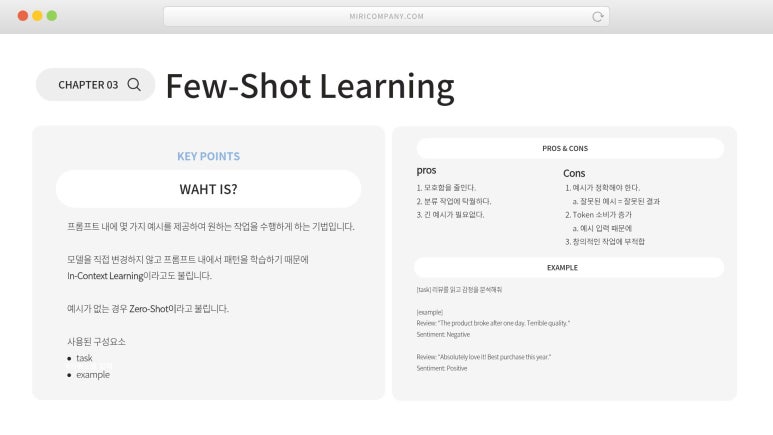Viewport: 773px width, 435px height.
Task: Click the Sentiment: Negative line
Action: 443,334
